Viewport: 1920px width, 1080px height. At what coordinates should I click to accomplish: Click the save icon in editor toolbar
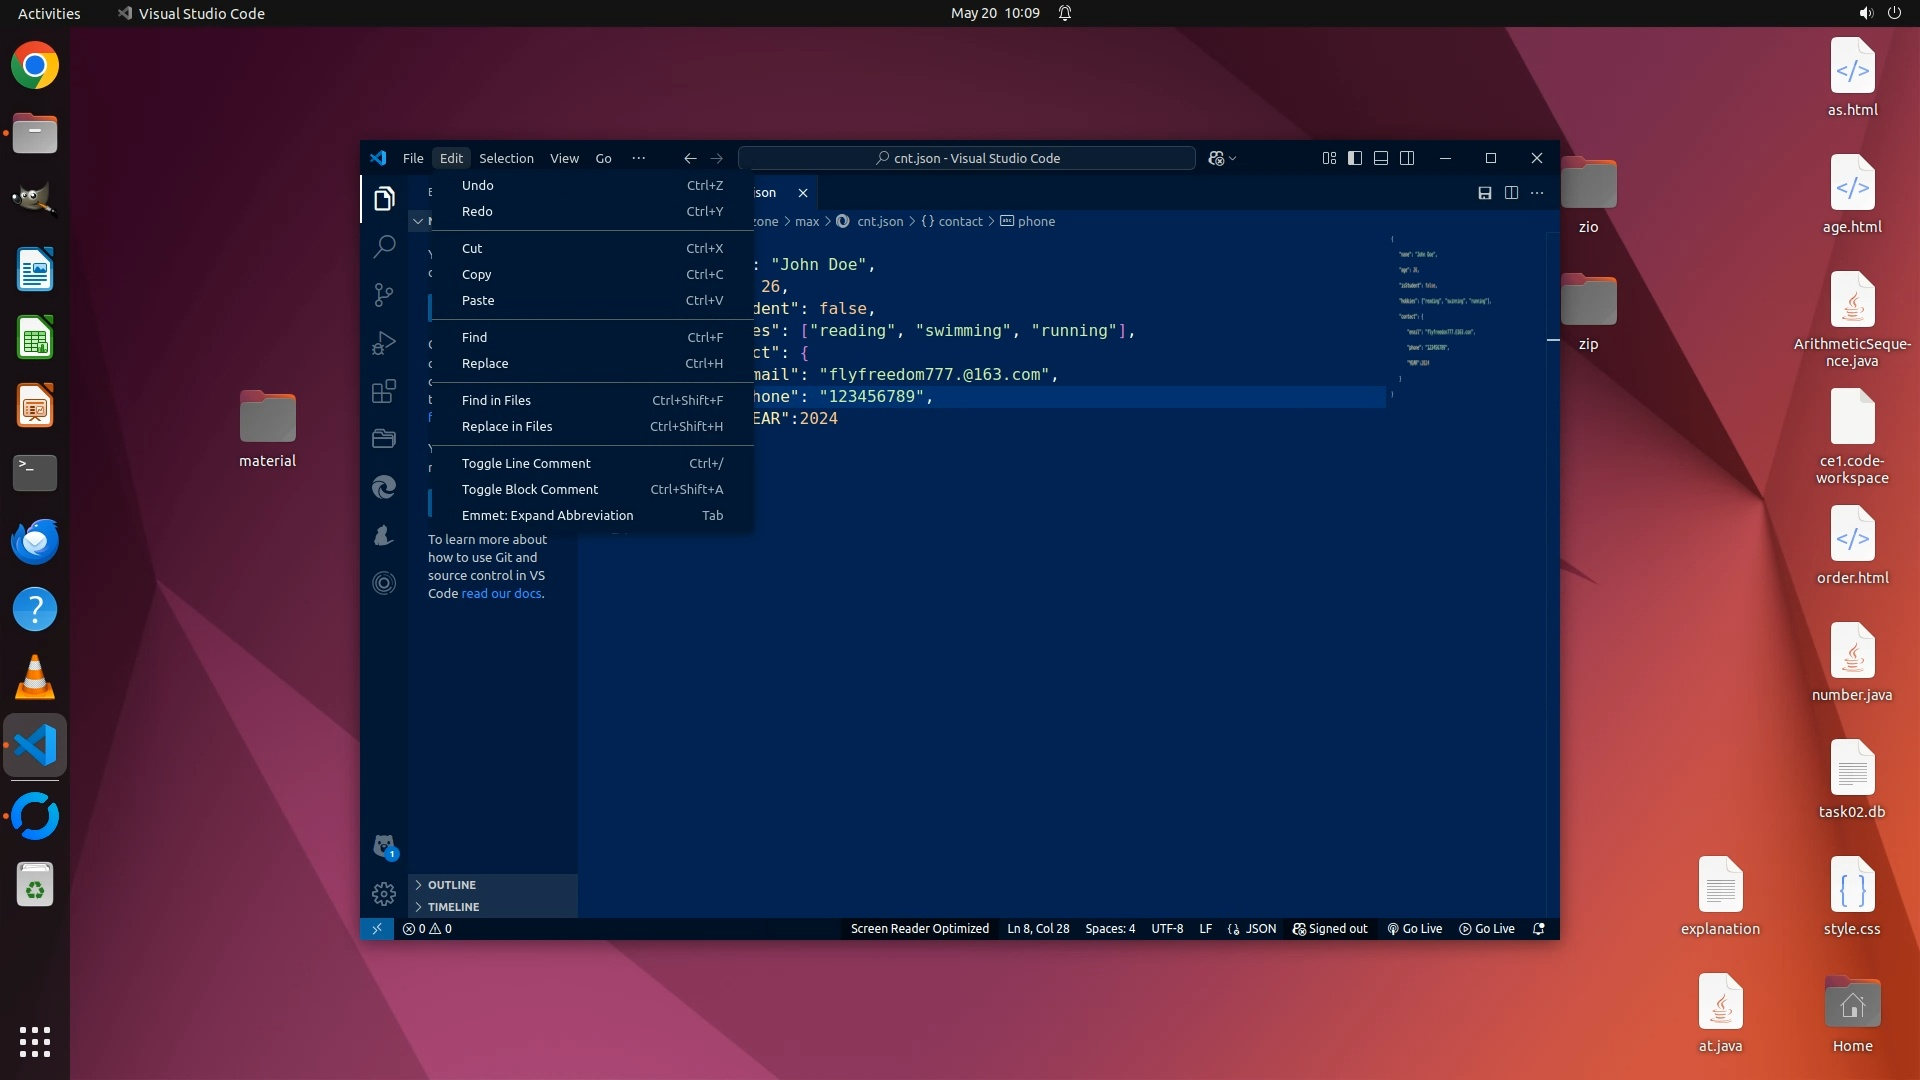pos(1485,193)
